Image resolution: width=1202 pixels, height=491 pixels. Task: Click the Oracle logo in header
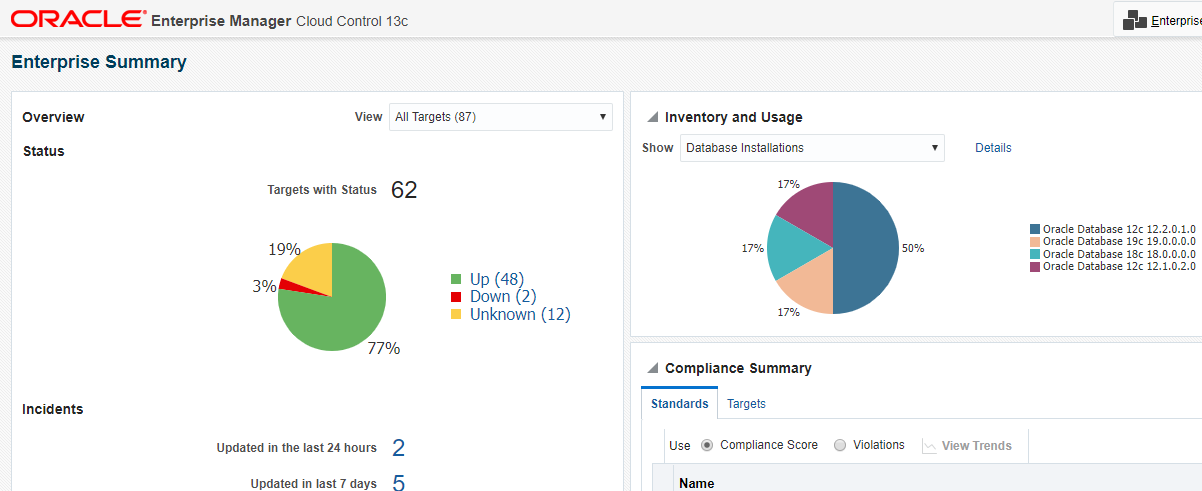77,19
